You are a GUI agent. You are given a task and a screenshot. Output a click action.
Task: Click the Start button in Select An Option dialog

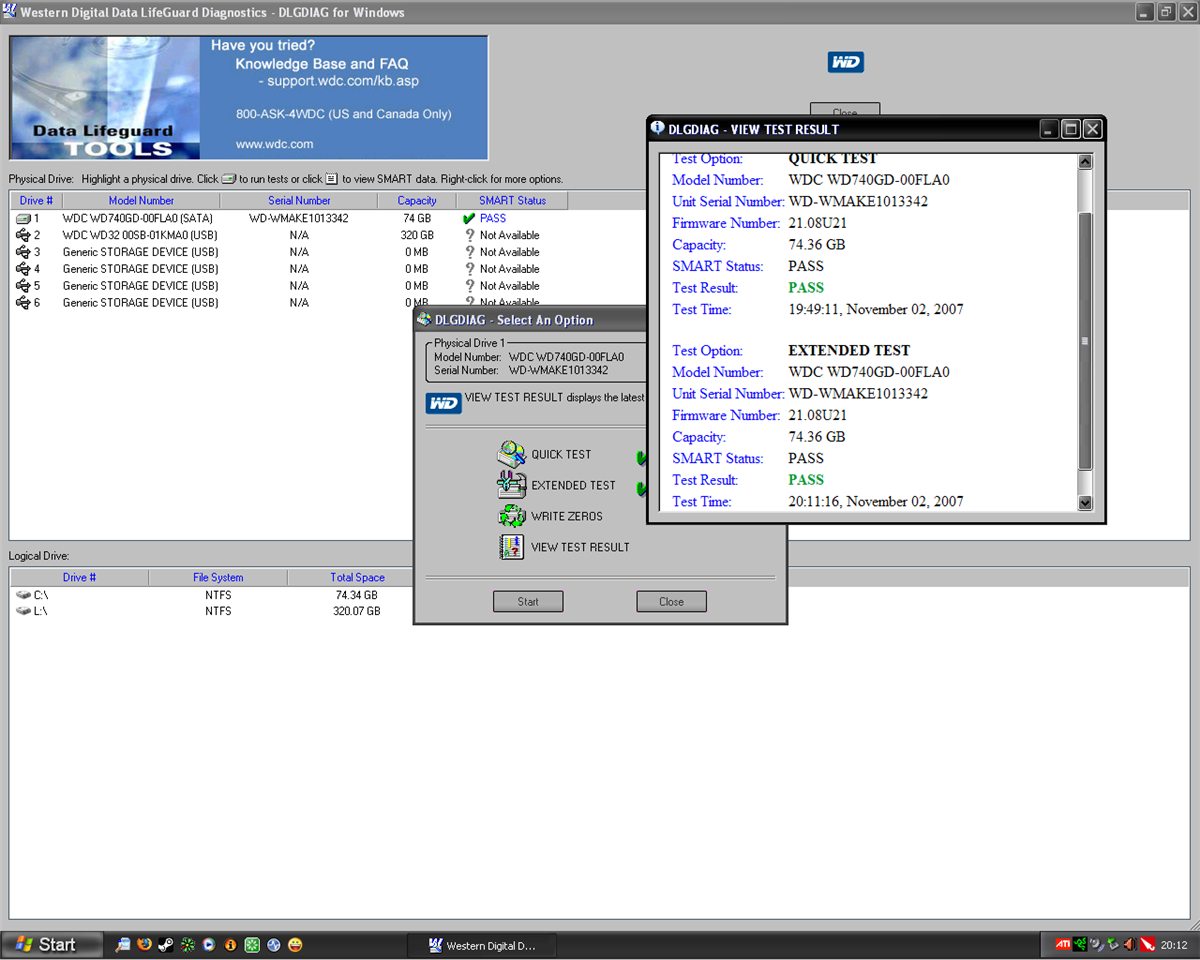tap(528, 601)
